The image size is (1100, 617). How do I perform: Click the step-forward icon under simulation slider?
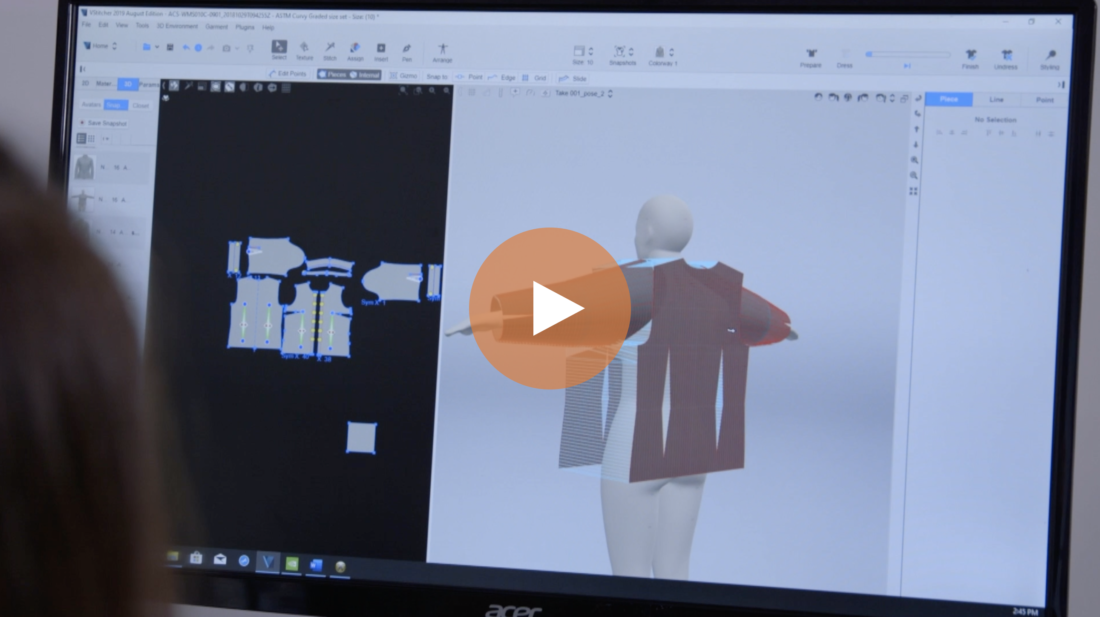pyautogui.click(x=907, y=66)
